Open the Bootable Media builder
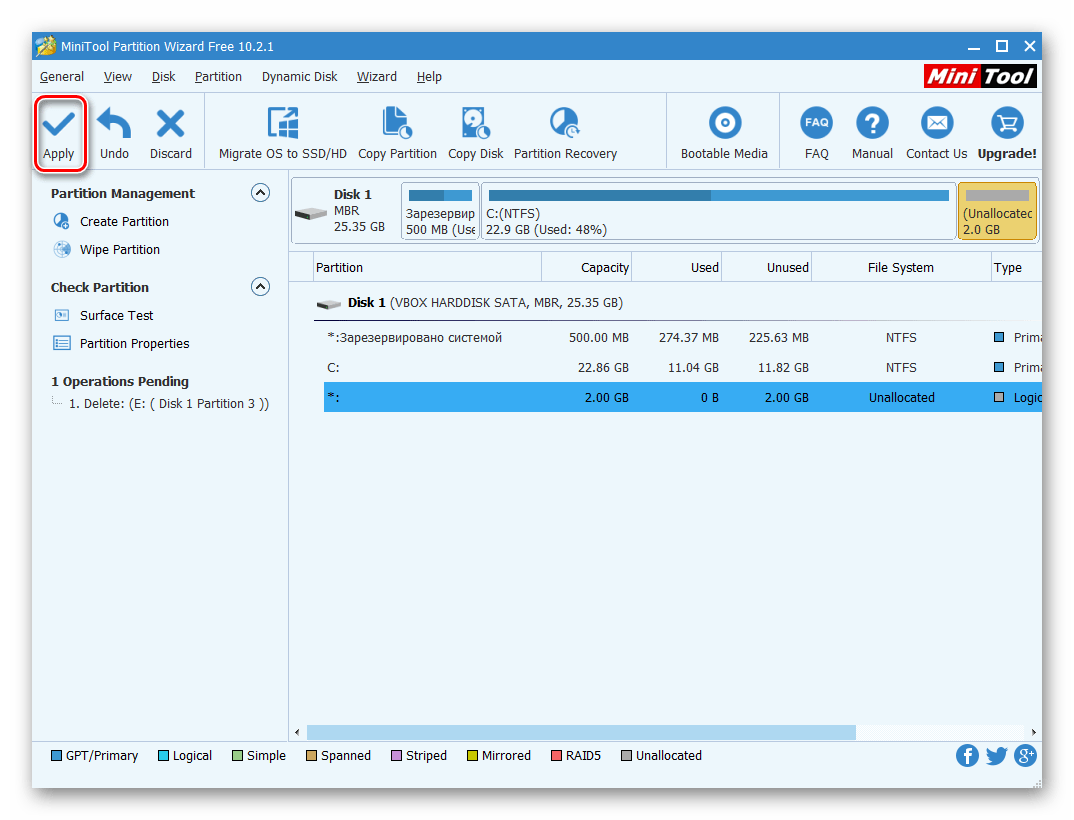Viewport: 1074px width, 820px height. click(724, 133)
